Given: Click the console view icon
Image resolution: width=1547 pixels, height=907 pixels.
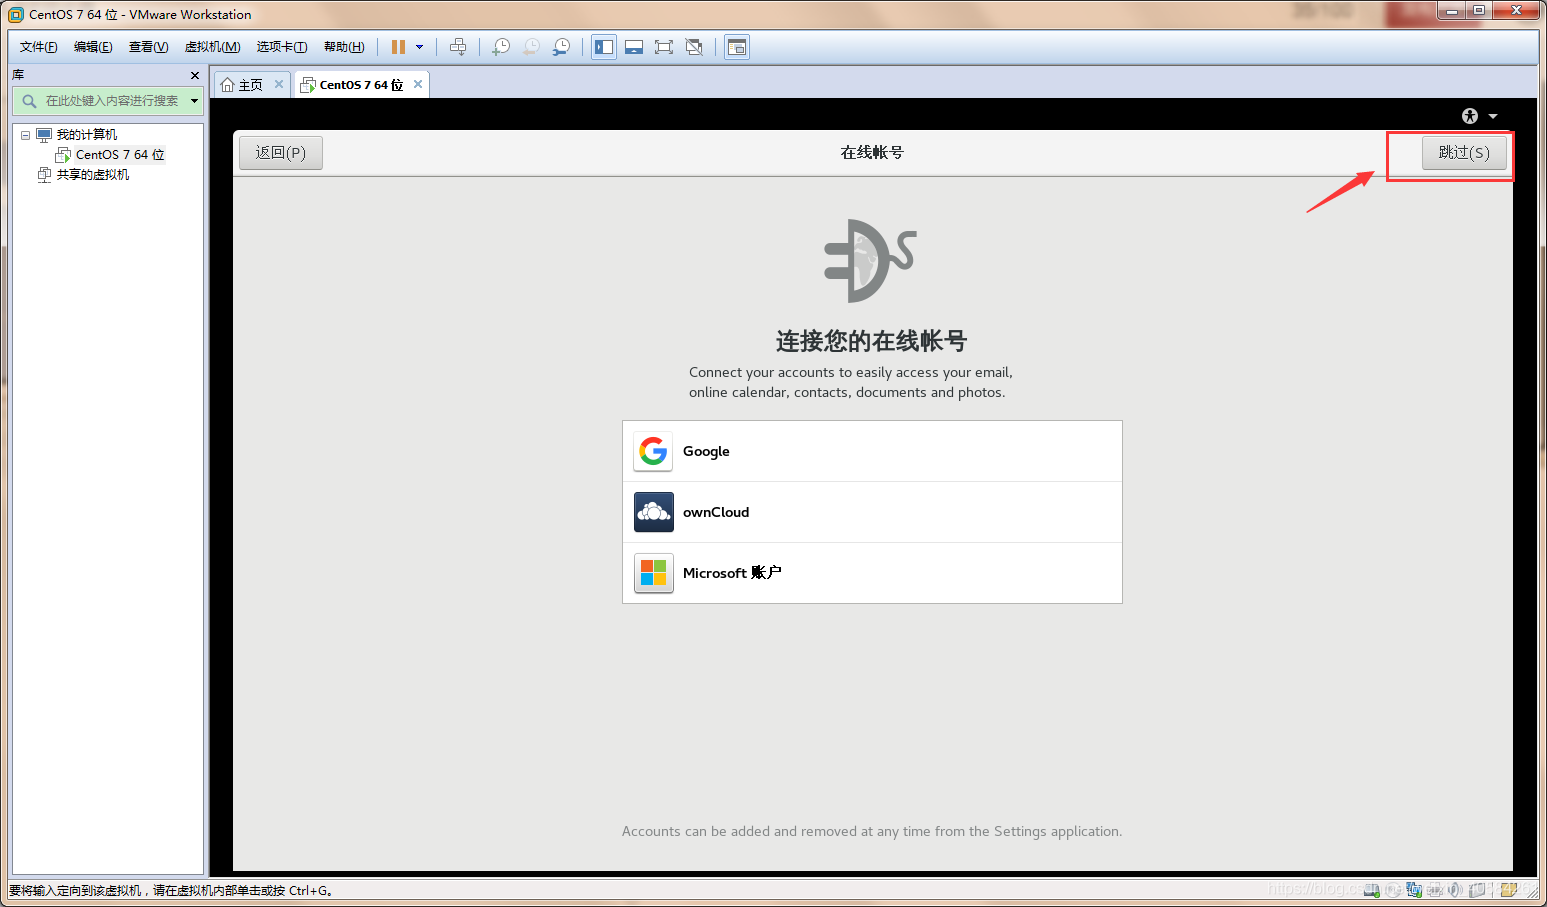Looking at the screenshot, I should pyautogui.click(x=737, y=47).
